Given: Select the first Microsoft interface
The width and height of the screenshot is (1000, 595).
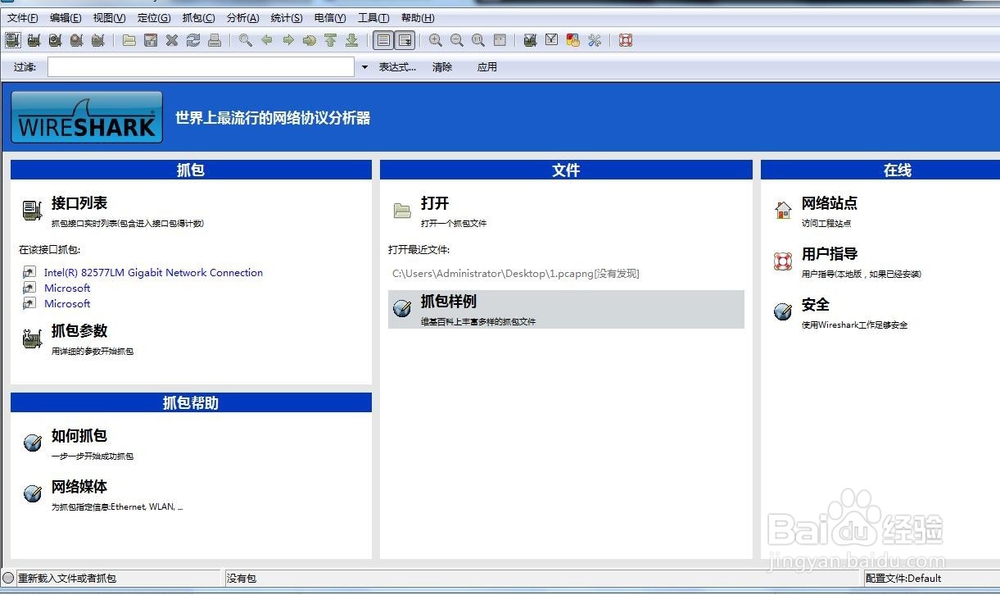Looking at the screenshot, I should pos(67,288).
